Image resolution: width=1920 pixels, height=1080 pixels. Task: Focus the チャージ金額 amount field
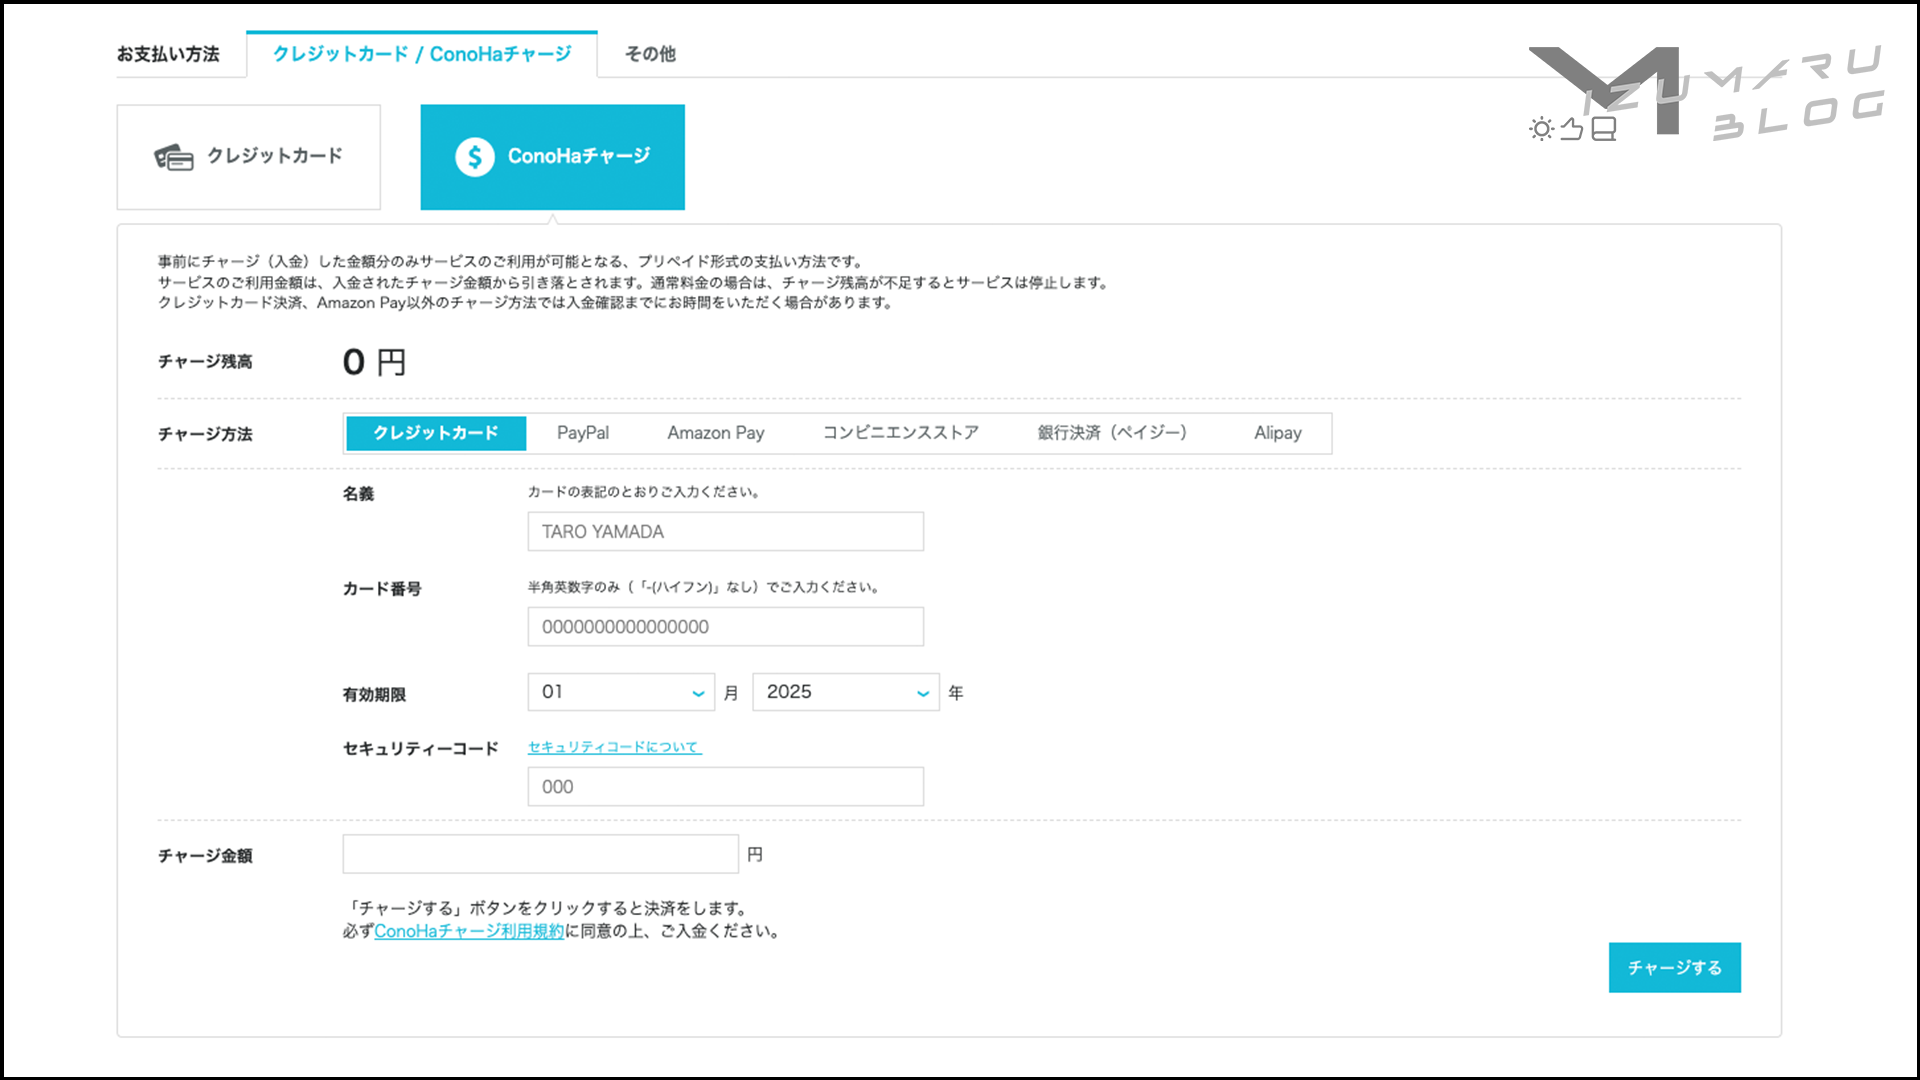click(541, 855)
